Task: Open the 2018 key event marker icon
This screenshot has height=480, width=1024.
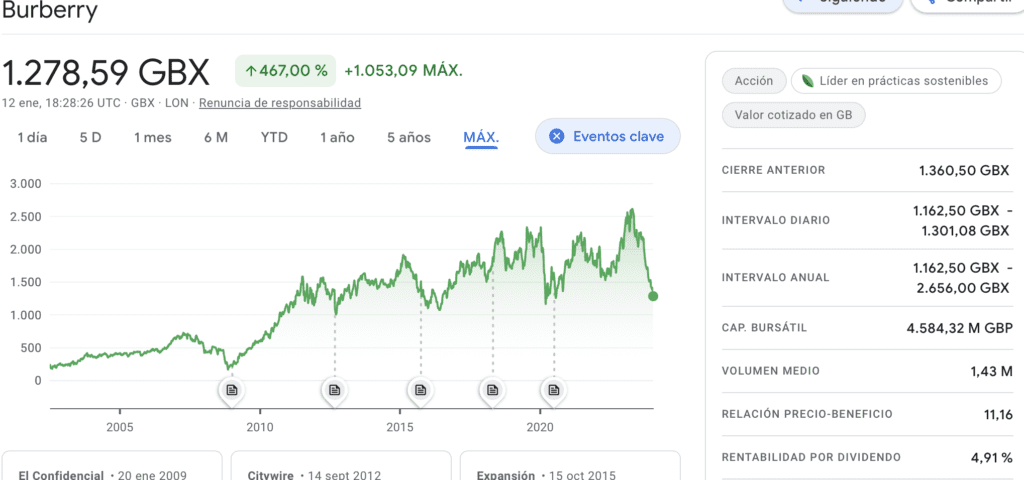Action: pos(492,391)
